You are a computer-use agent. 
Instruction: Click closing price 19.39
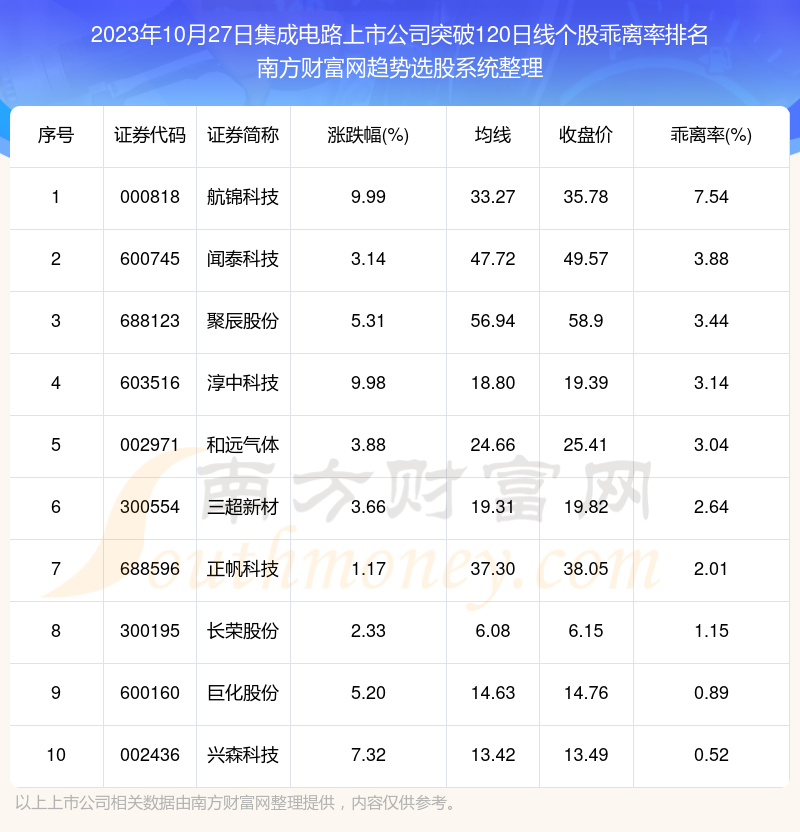pyautogui.click(x=586, y=383)
